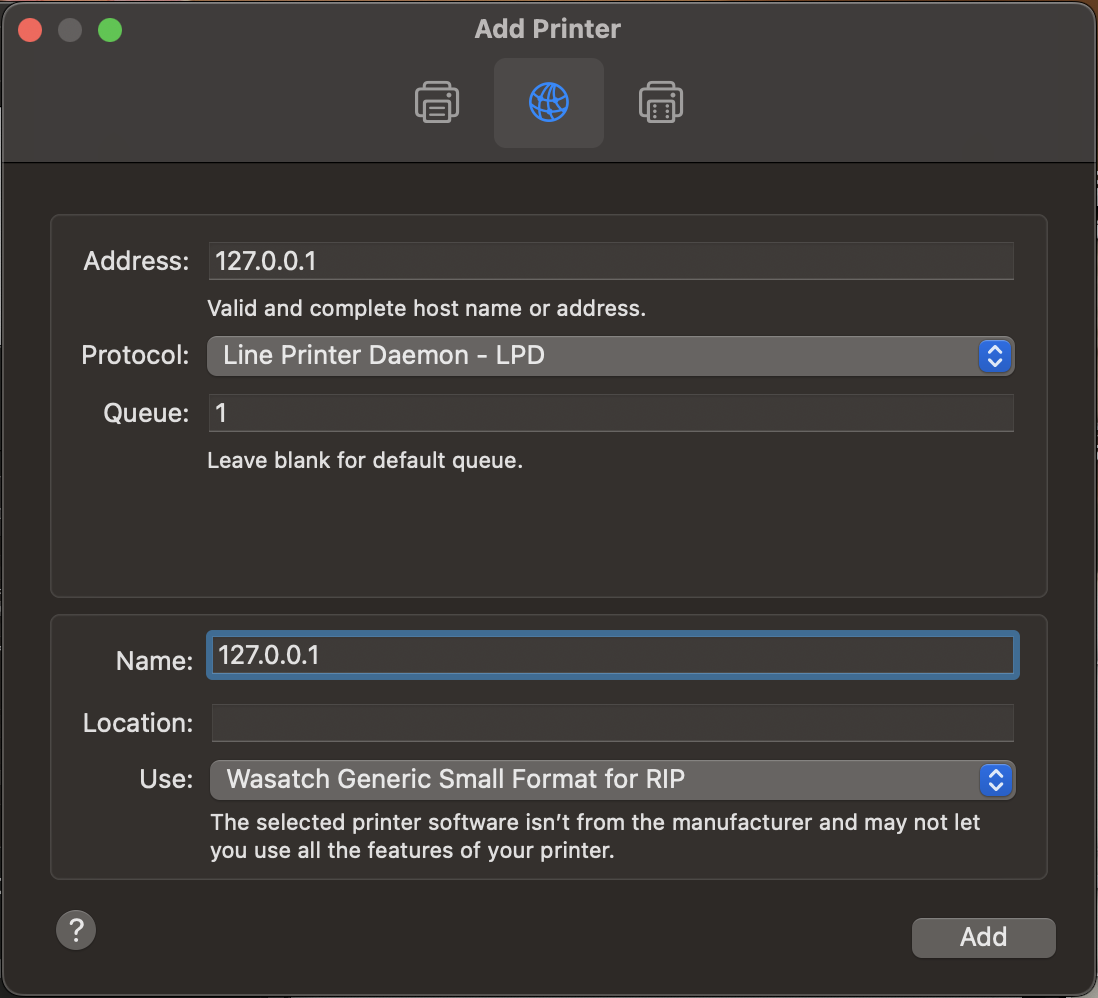1098x998 pixels.
Task: Click the blue arrows on Use selector
Action: (x=994, y=780)
